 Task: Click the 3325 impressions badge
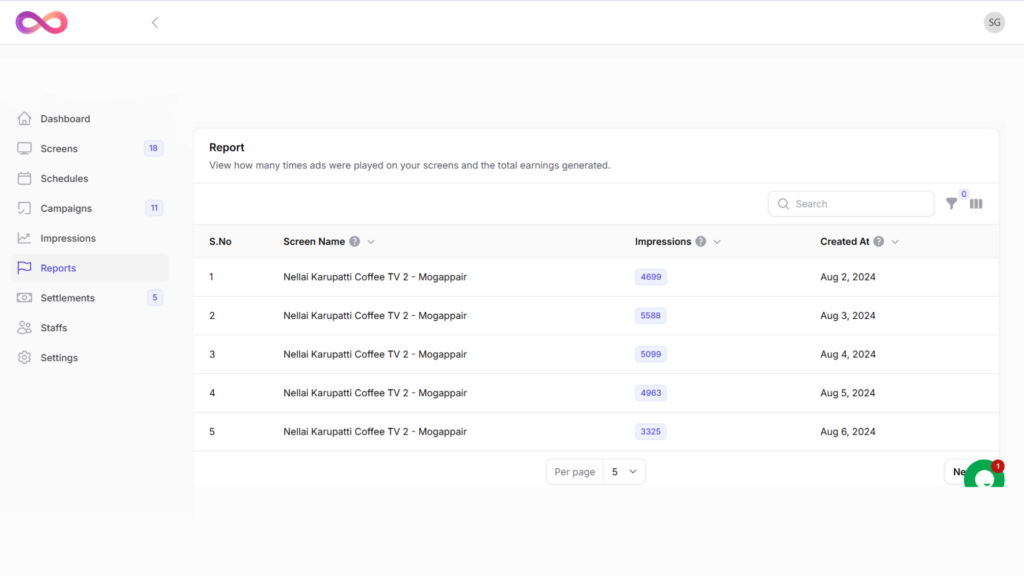650,432
